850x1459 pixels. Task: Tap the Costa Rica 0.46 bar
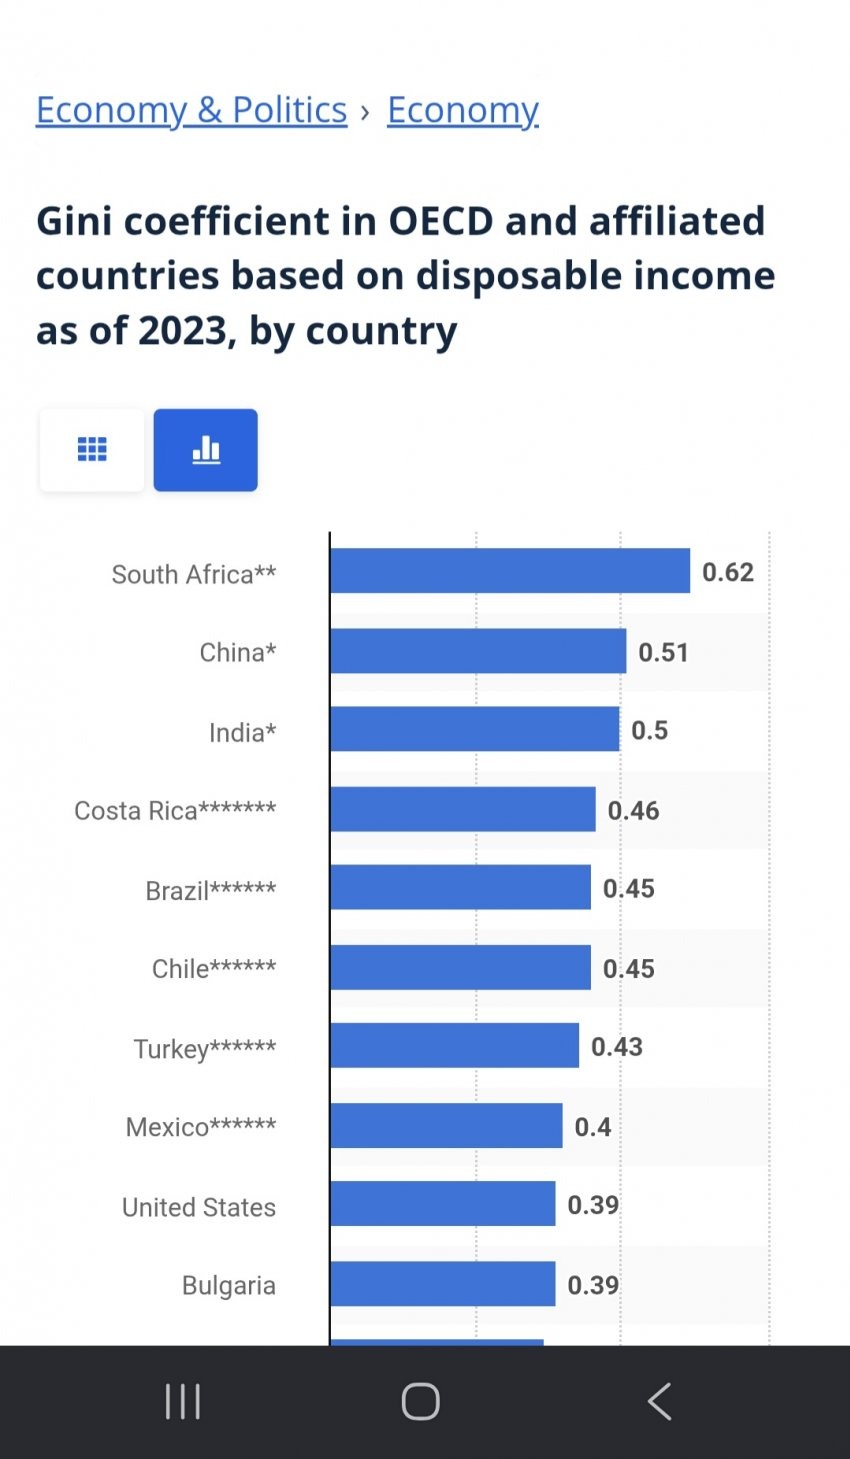(463, 809)
